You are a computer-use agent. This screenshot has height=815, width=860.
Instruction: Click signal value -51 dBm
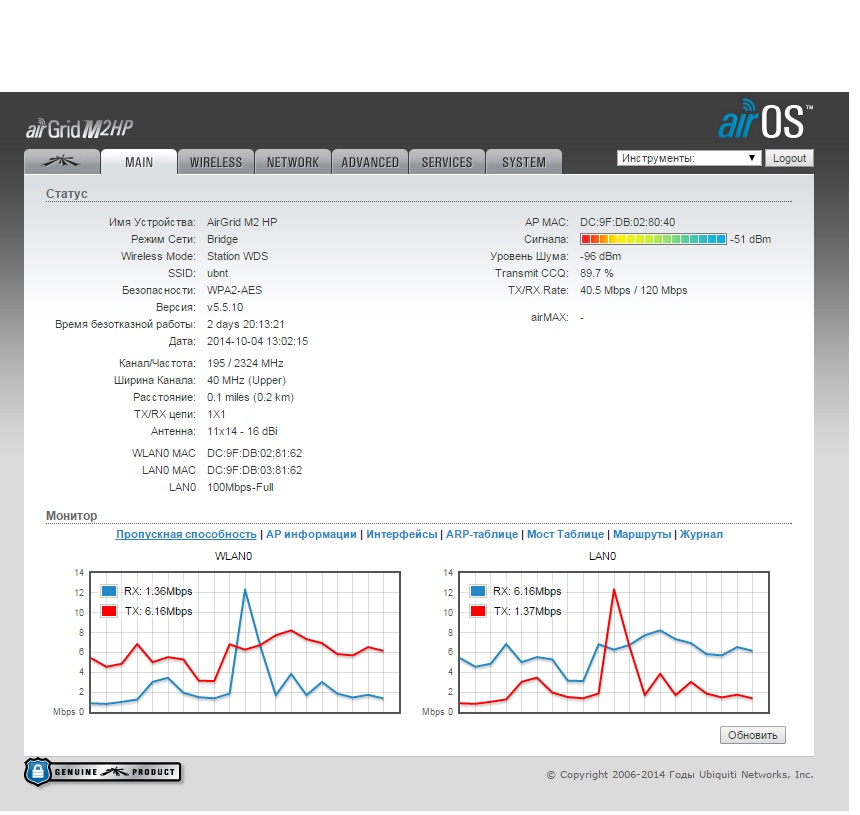[750, 239]
